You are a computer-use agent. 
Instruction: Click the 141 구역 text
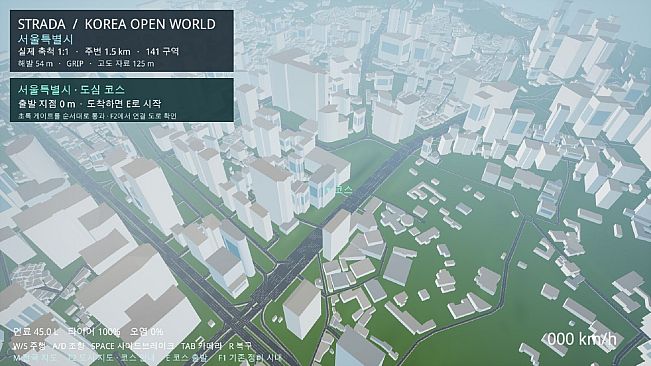pyautogui.click(x=162, y=52)
